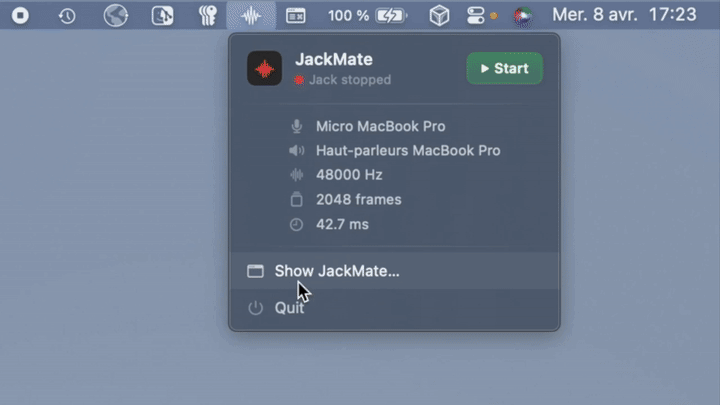Click speaker icon beside Haut-parleurs MacBook Pro
This screenshot has height=405, width=720.
click(x=297, y=151)
